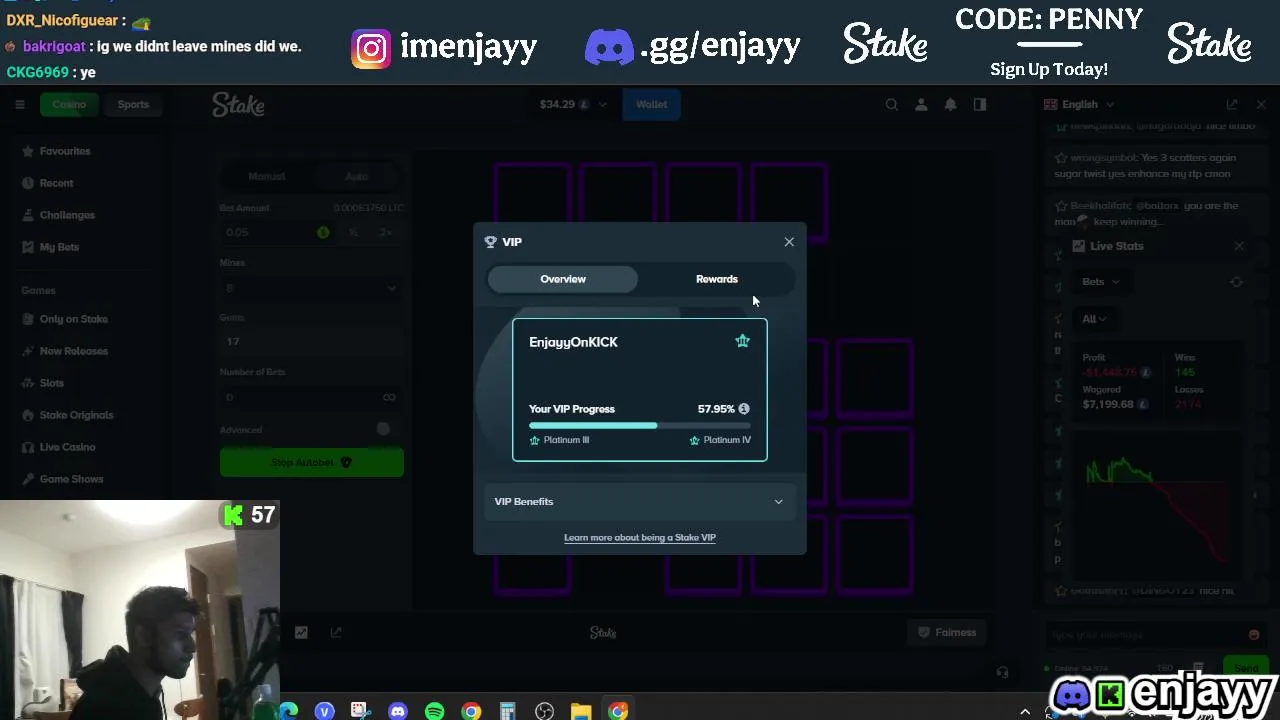Open the search icon in the header

[x=892, y=104]
